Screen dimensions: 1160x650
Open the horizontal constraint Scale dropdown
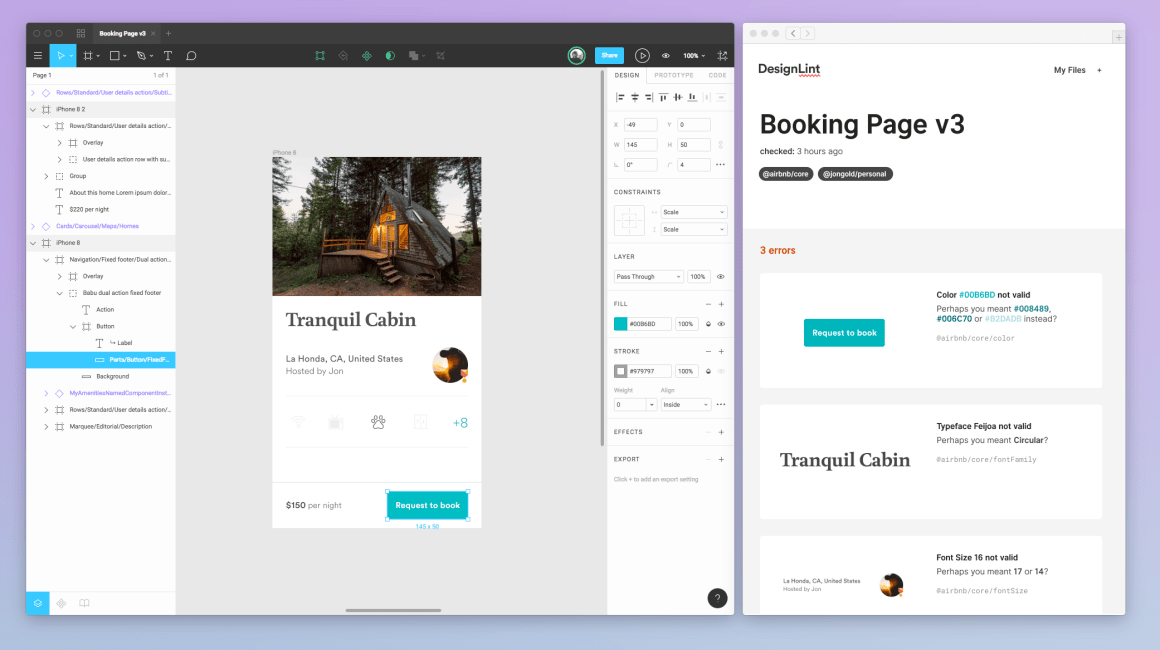pos(693,212)
